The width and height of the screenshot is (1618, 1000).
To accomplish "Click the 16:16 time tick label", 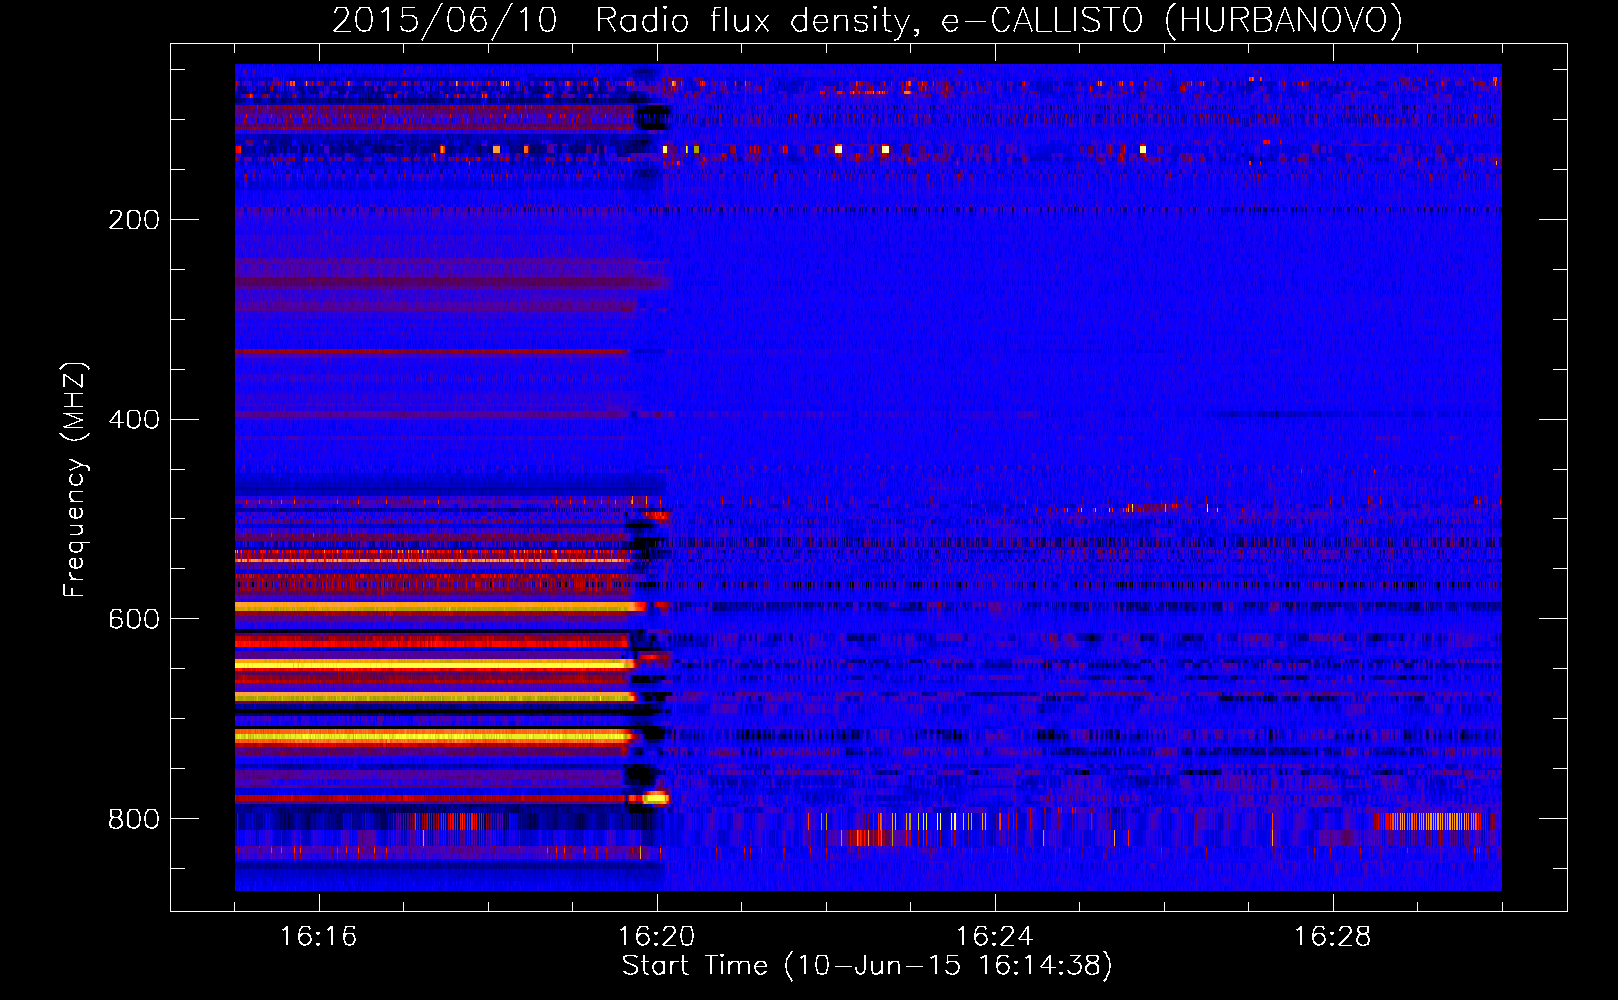I will (318, 936).
